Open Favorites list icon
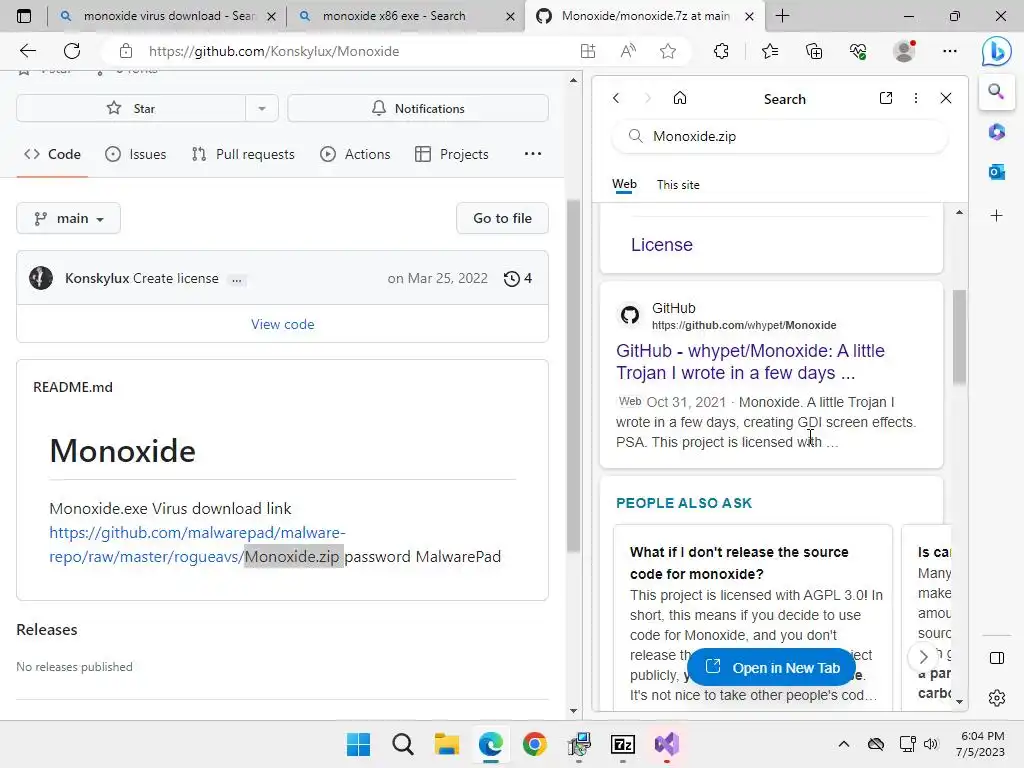Viewport: 1024px width, 768px height. tap(770, 51)
